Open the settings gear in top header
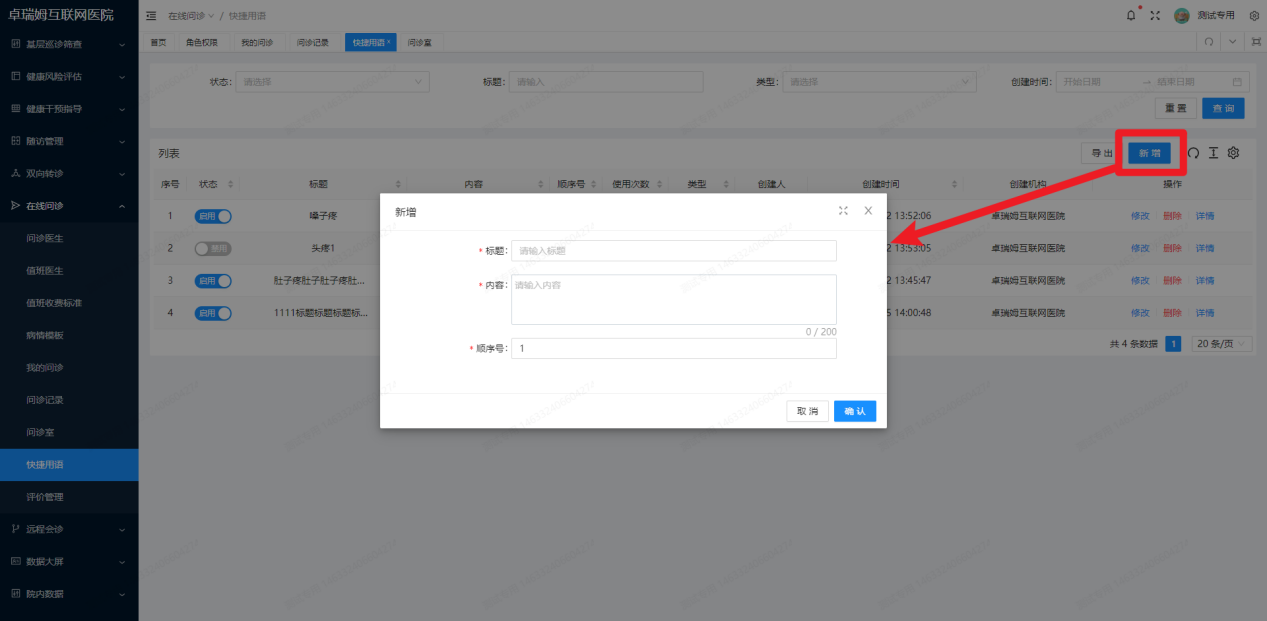Screen dimensions: 1267x621 [1254, 16]
